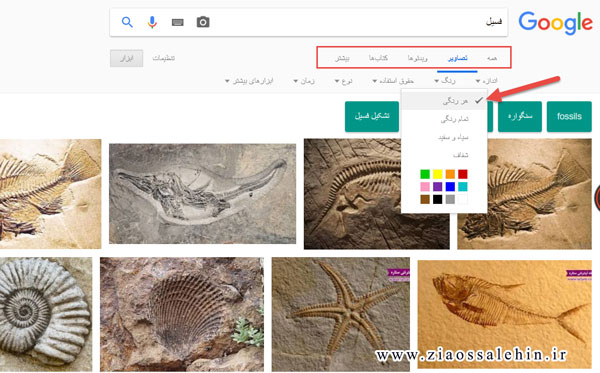This screenshot has height=373, width=600.
Task: Pick the green color swatch
Action: pos(425,174)
